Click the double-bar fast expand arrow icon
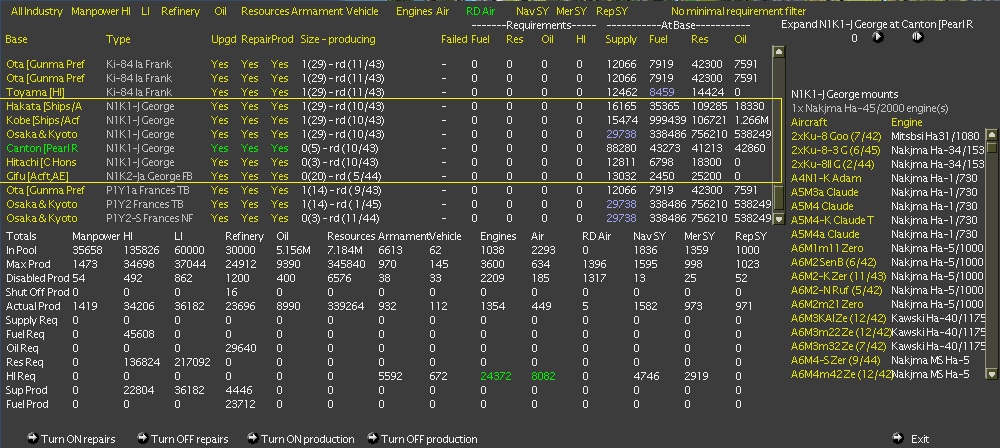The width and height of the screenshot is (1000, 448). coord(918,37)
